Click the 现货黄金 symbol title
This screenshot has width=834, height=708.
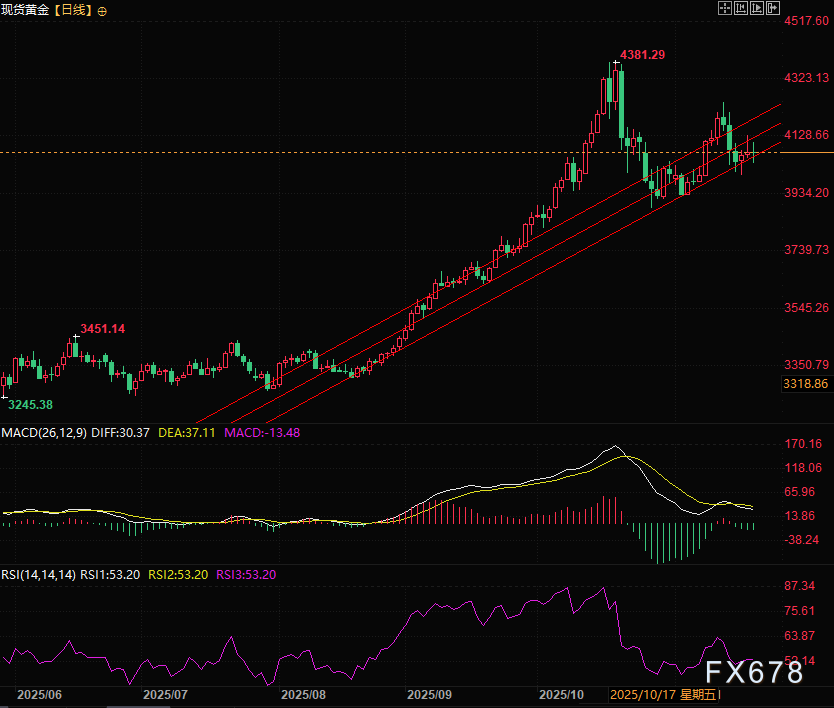point(27,10)
